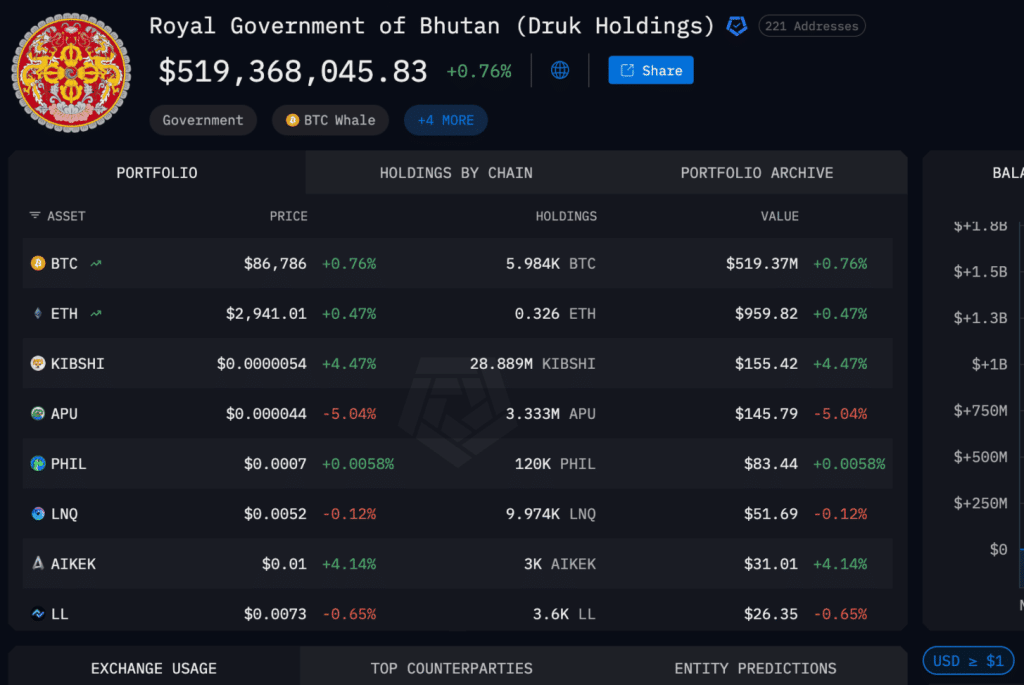Select the BTC Whale tag
Image resolution: width=1024 pixels, height=685 pixels.
pos(332,120)
